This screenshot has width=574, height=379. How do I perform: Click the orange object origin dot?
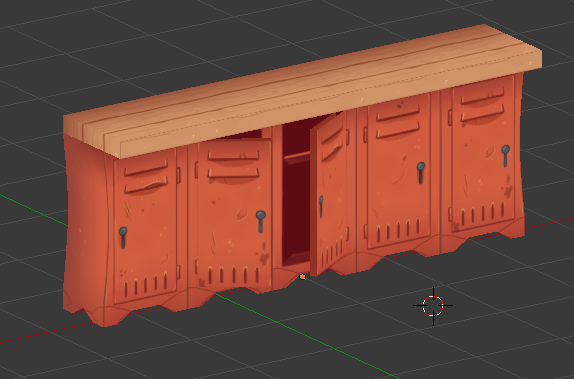point(302,277)
